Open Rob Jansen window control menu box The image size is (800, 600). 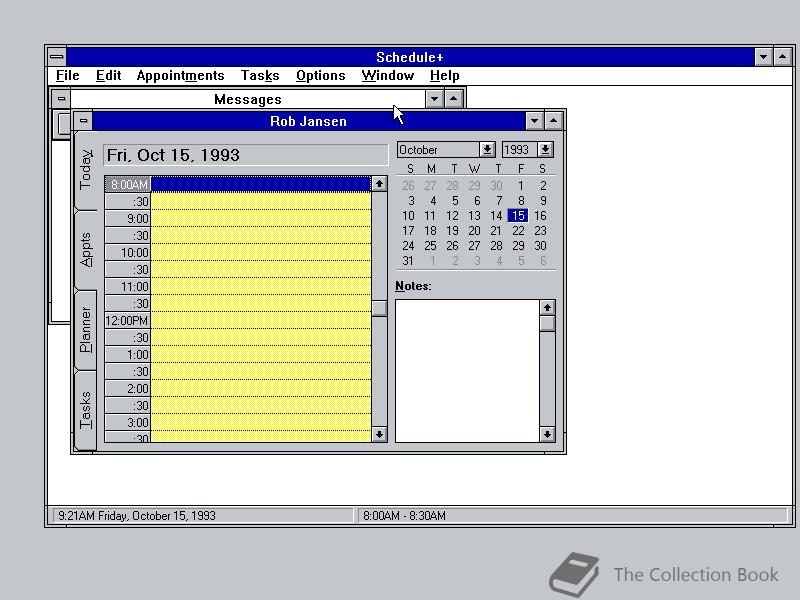(x=84, y=121)
